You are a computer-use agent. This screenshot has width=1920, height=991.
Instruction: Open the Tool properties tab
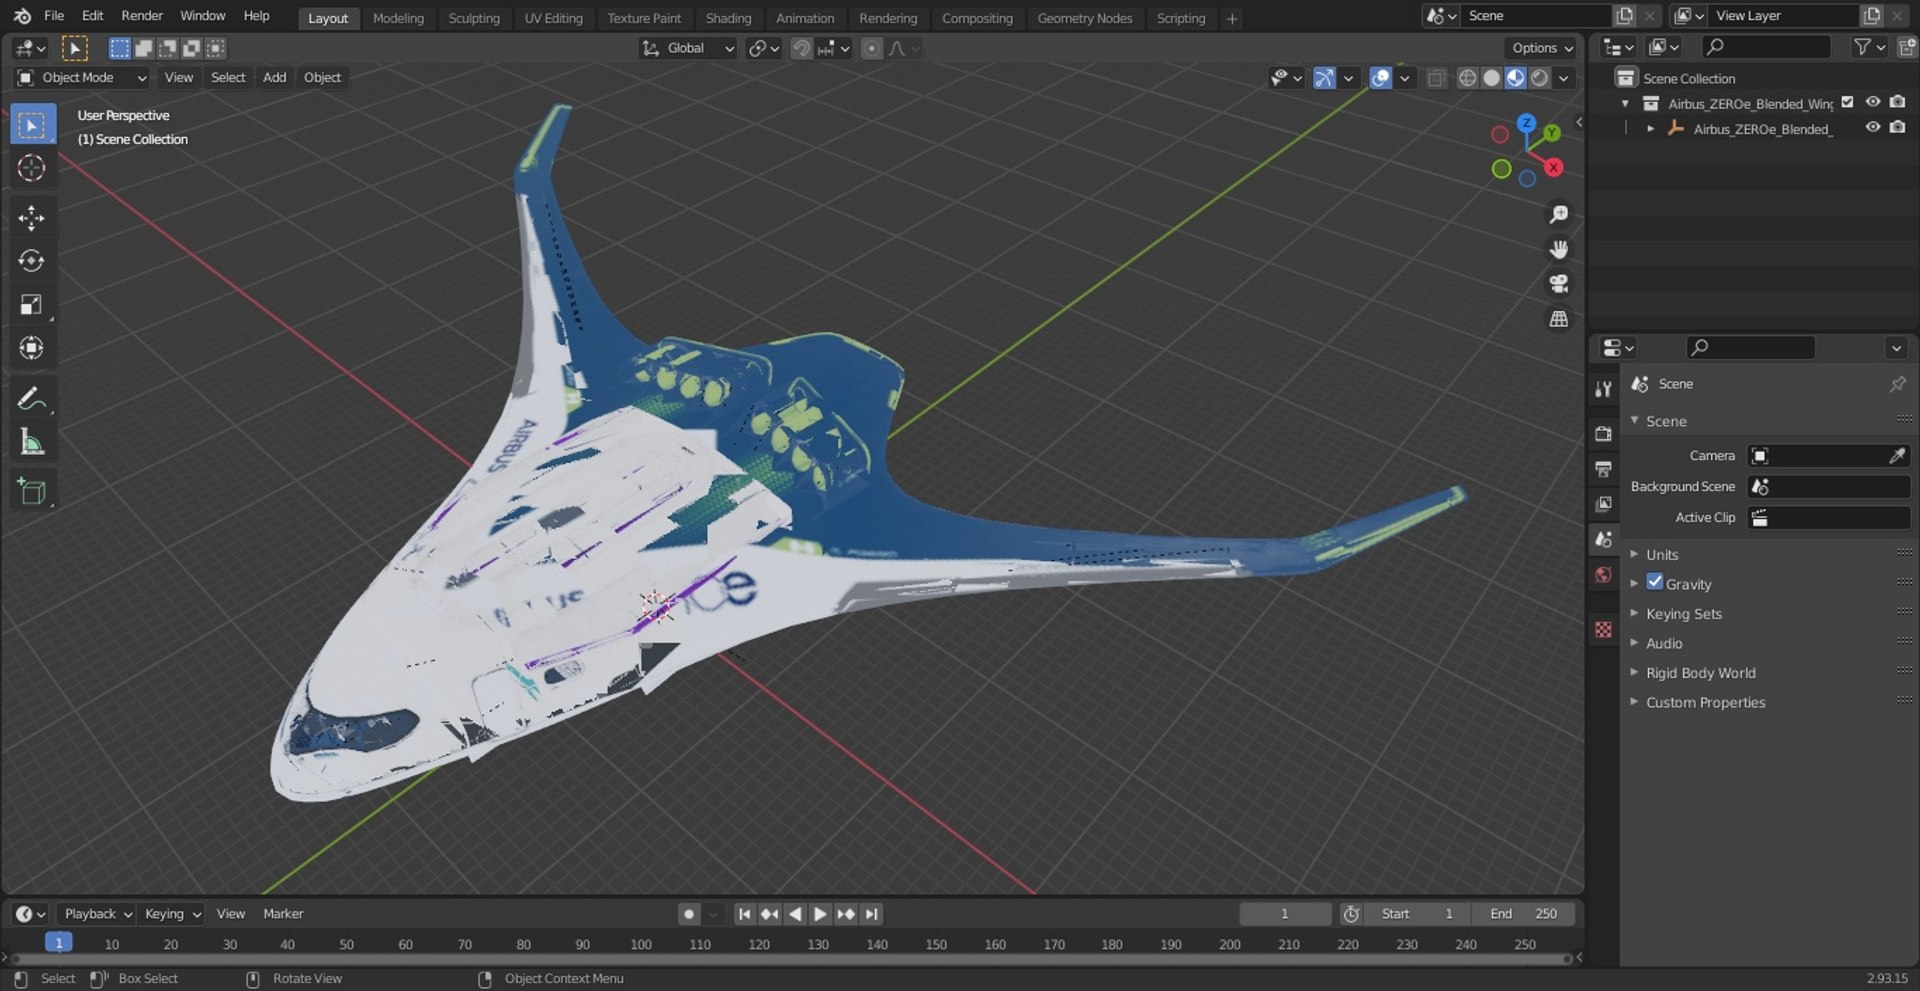pyautogui.click(x=1604, y=389)
